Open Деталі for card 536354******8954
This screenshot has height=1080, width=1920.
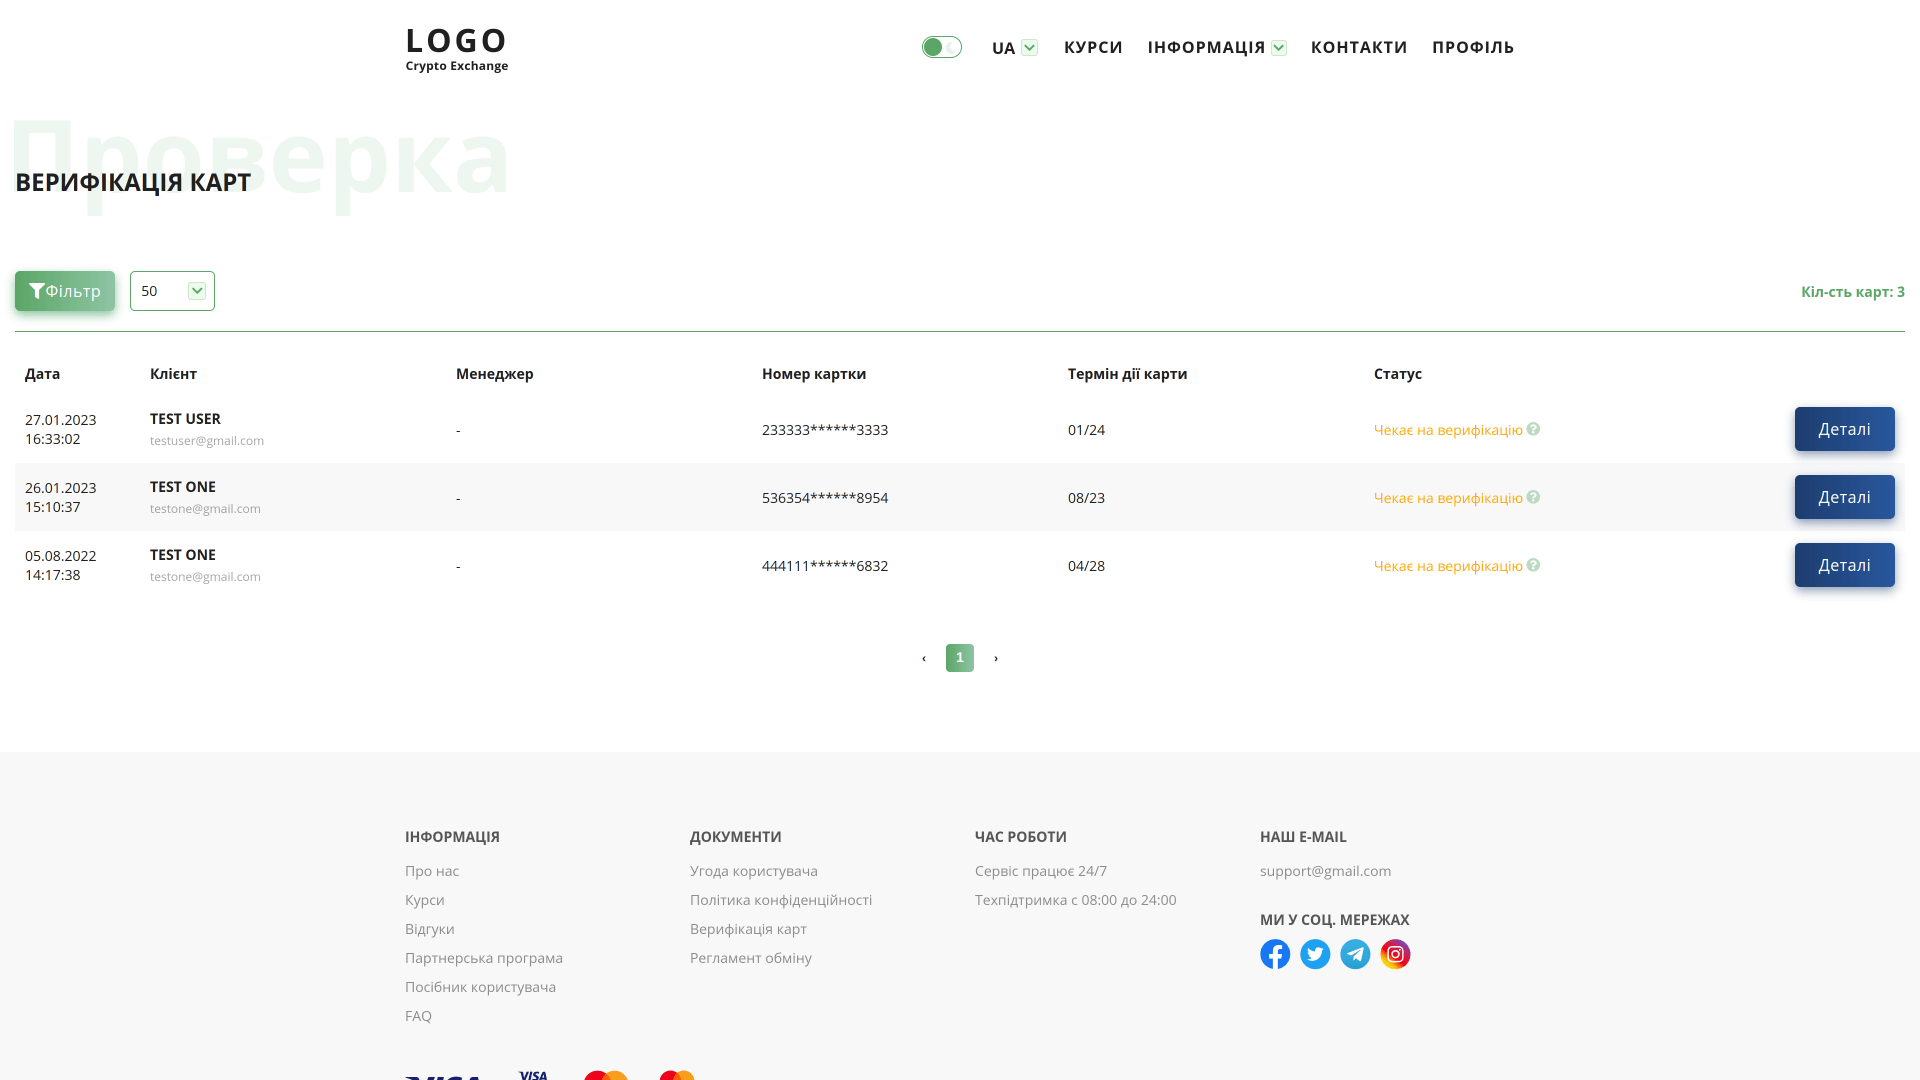tap(1844, 497)
